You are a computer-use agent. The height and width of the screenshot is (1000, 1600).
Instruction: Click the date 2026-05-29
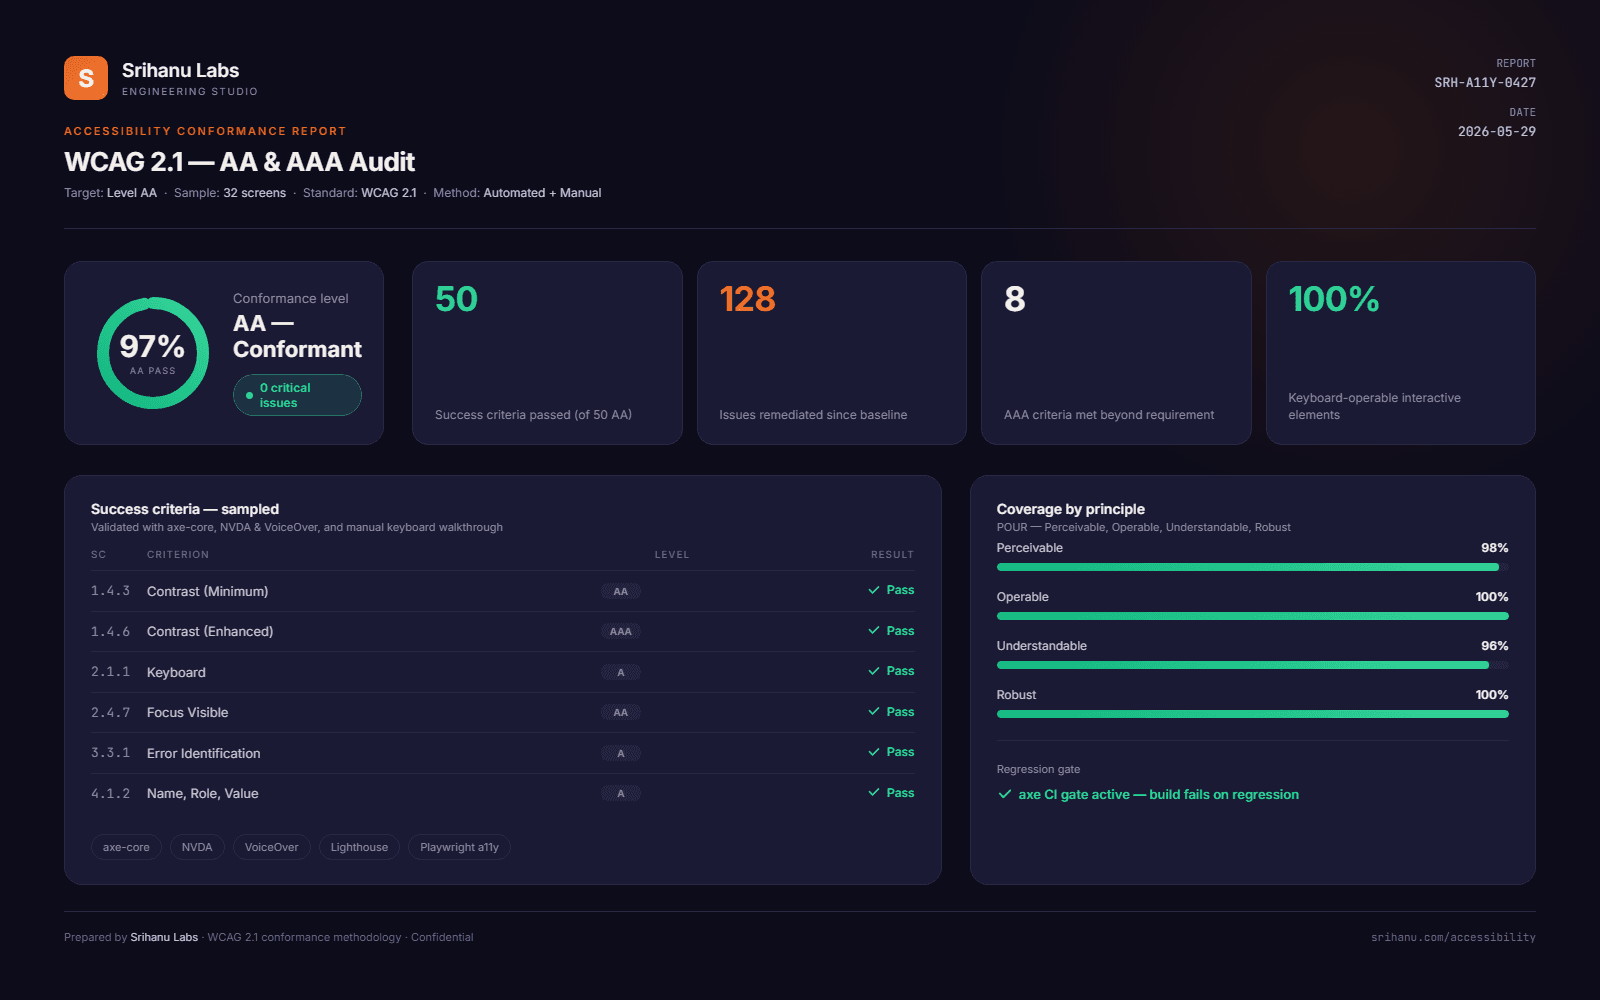point(1497,131)
